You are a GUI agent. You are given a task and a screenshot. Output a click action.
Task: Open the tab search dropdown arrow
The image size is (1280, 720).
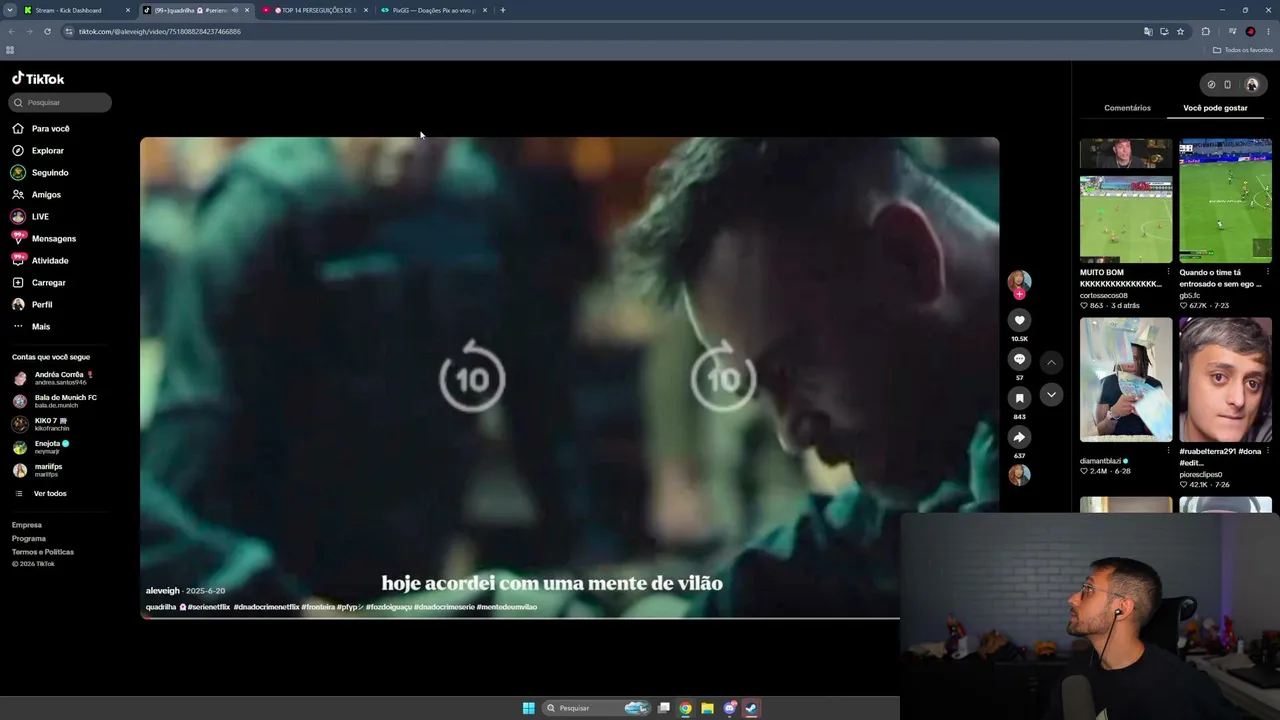[10, 10]
